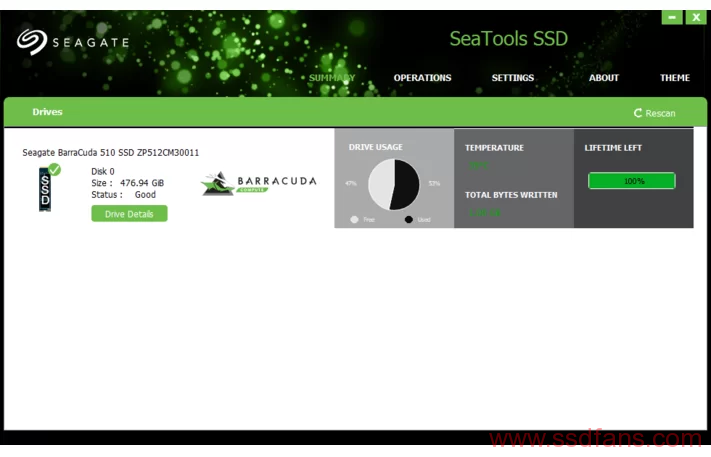This screenshot has height=457, width=711.
Task: Click the Used legend dot
Action: 409,219
